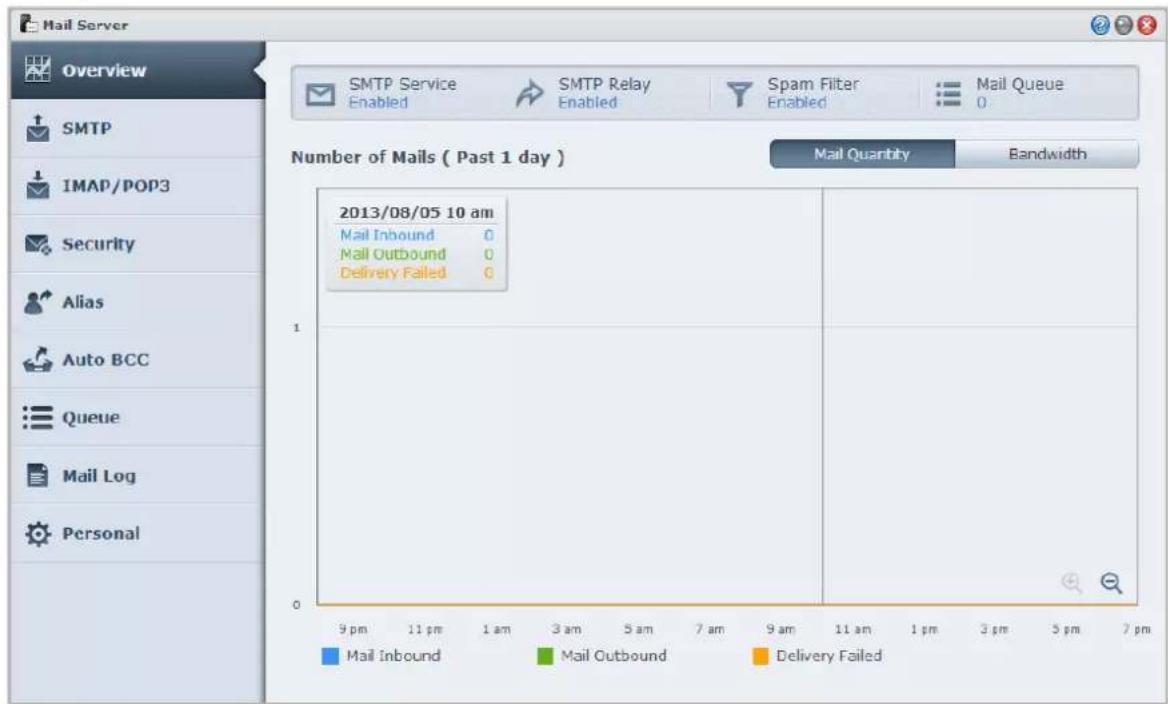This screenshot has width=1168, height=704.
Task: Click the greyed zoom-in magnifier icon
Action: point(1071,583)
